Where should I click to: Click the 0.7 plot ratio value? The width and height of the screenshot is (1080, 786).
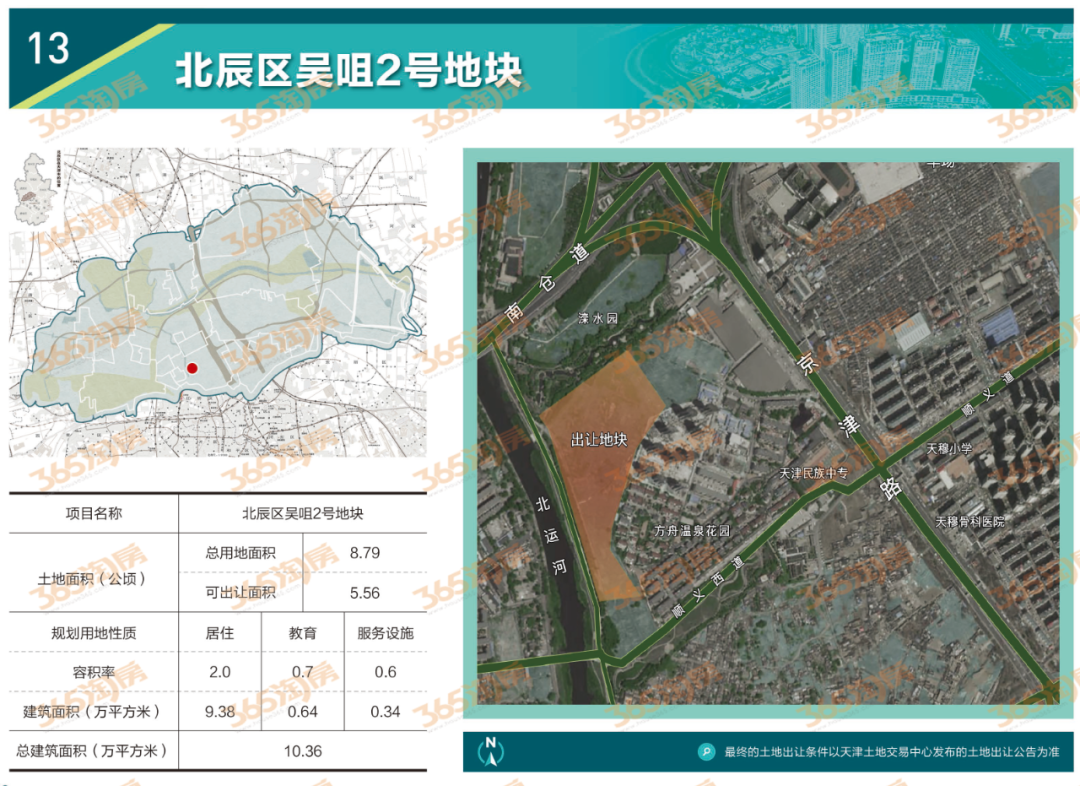pyautogui.click(x=302, y=672)
